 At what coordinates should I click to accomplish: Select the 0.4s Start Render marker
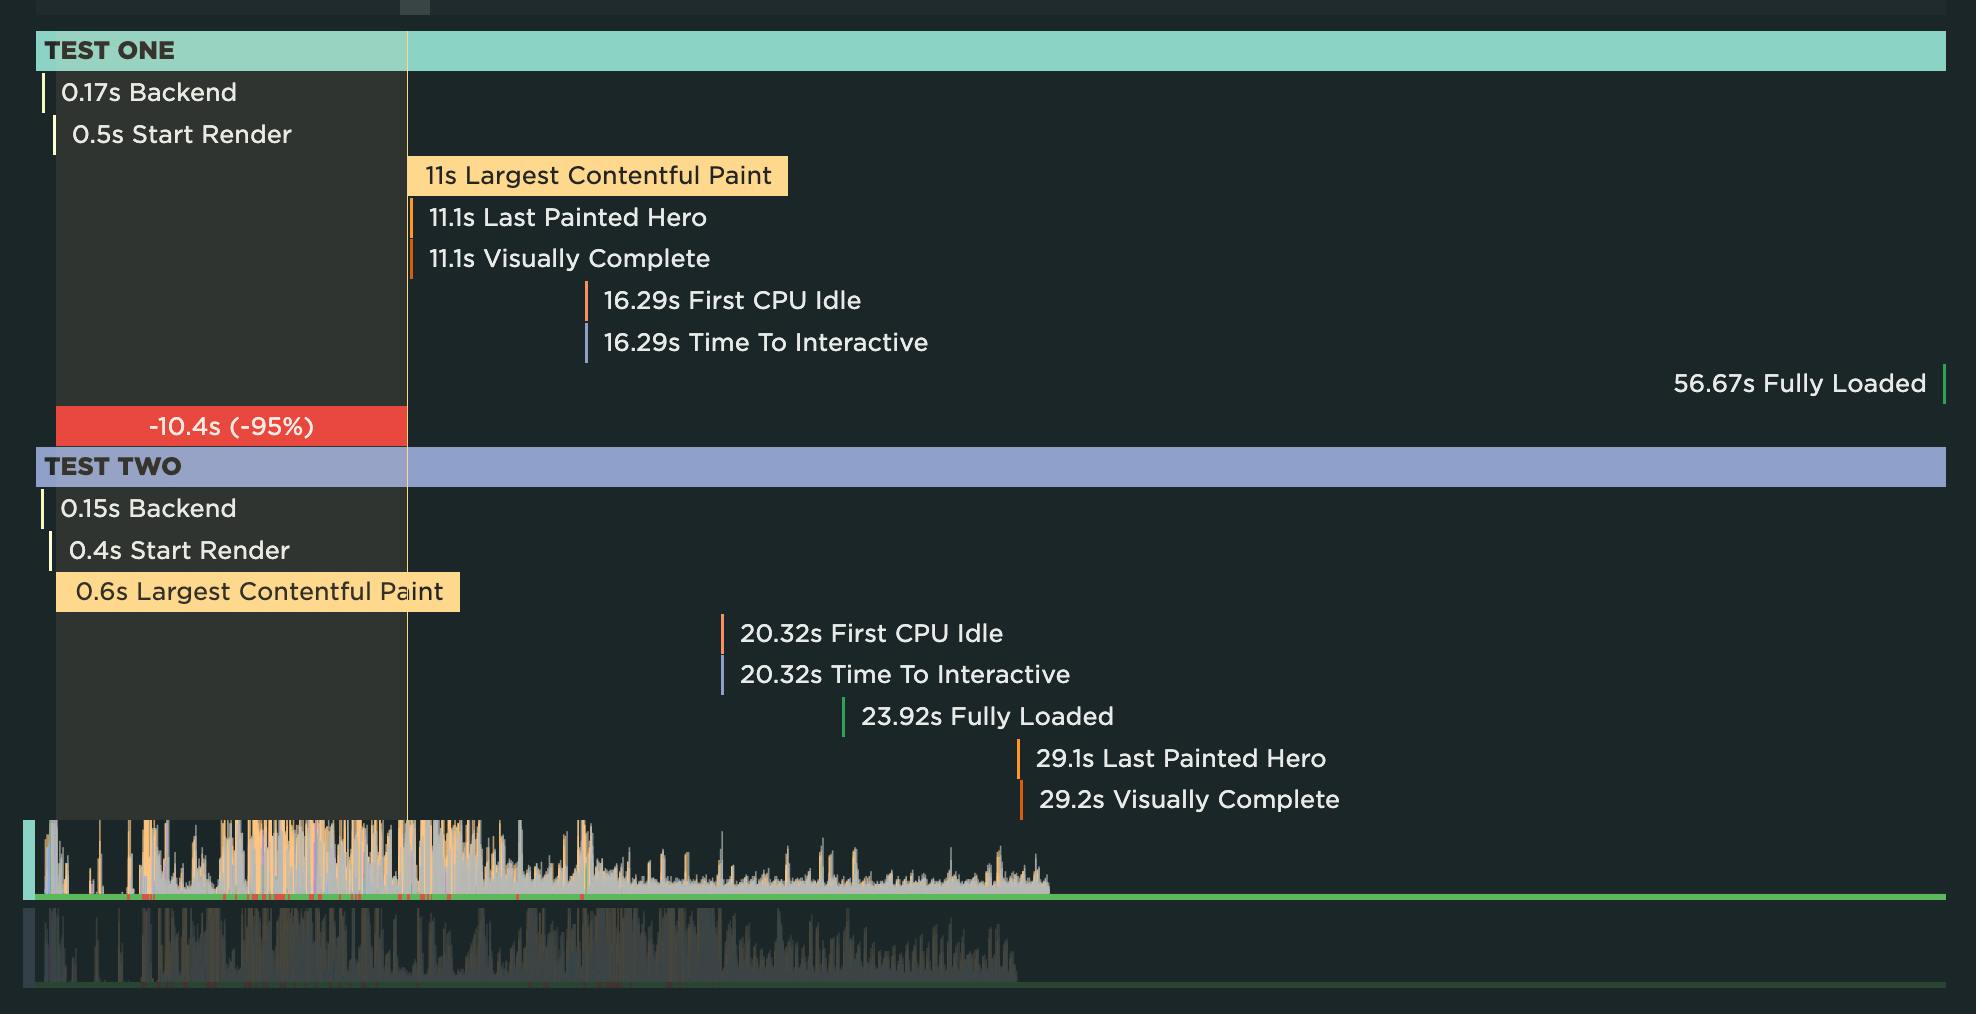point(179,551)
